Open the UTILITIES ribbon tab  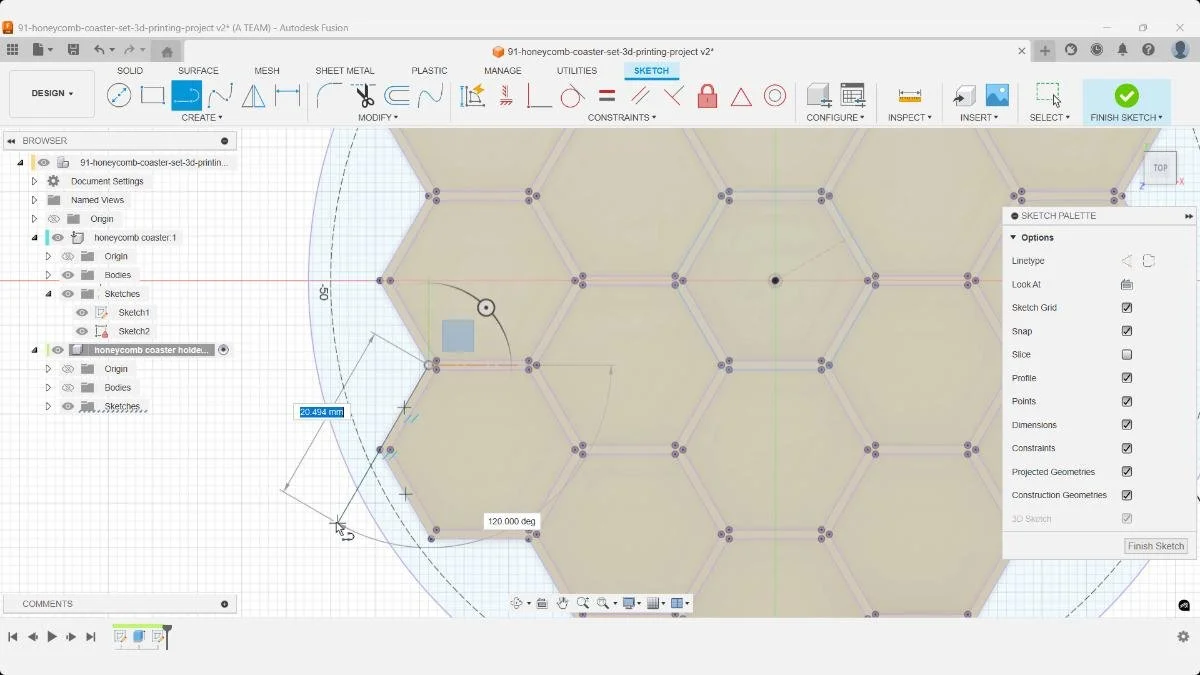pos(577,70)
